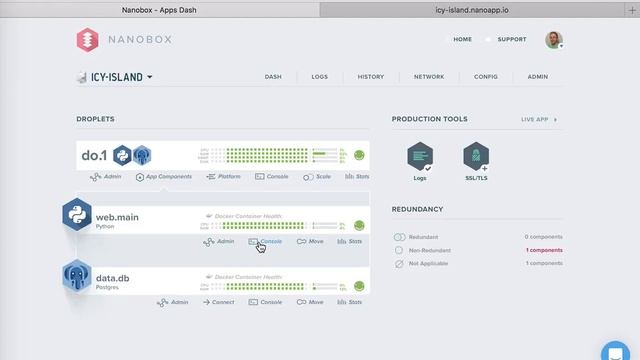Viewport: 640px width, 360px height.
Task: Go to HOME link
Action: coord(462,40)
